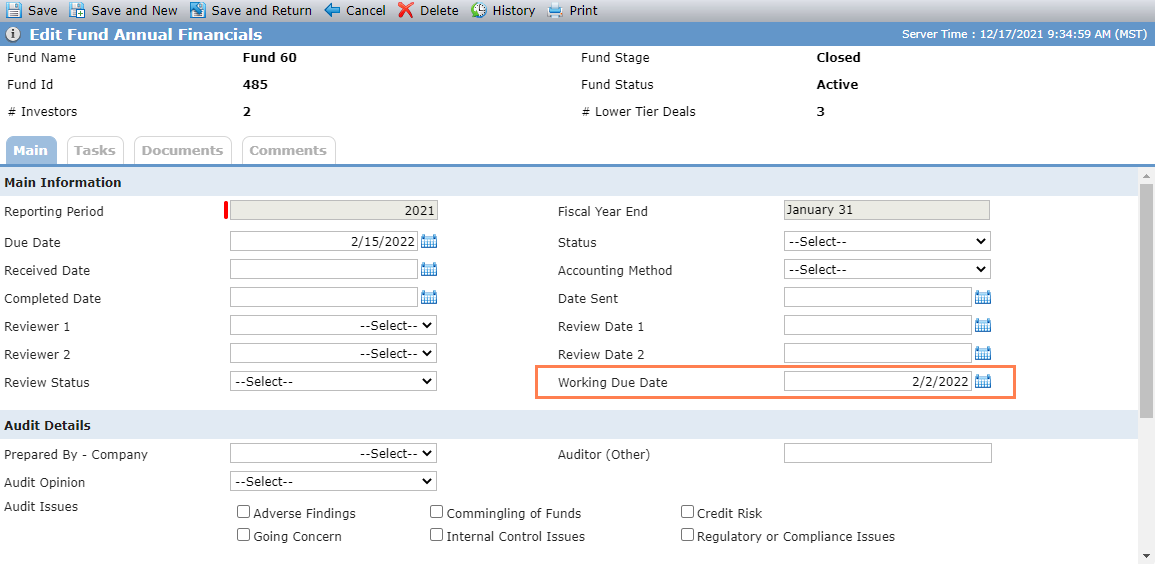Expand the Reviewer 1 dropdown
1155x564 pixels.
[333, 325]
